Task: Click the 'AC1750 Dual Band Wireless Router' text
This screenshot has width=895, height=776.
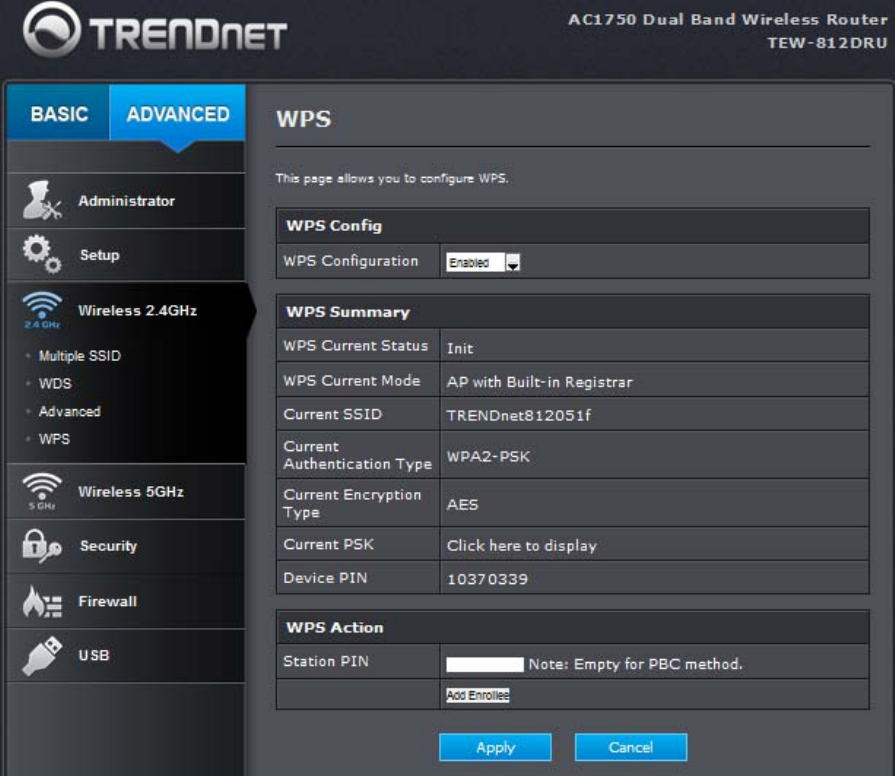Action: (728, 19)
